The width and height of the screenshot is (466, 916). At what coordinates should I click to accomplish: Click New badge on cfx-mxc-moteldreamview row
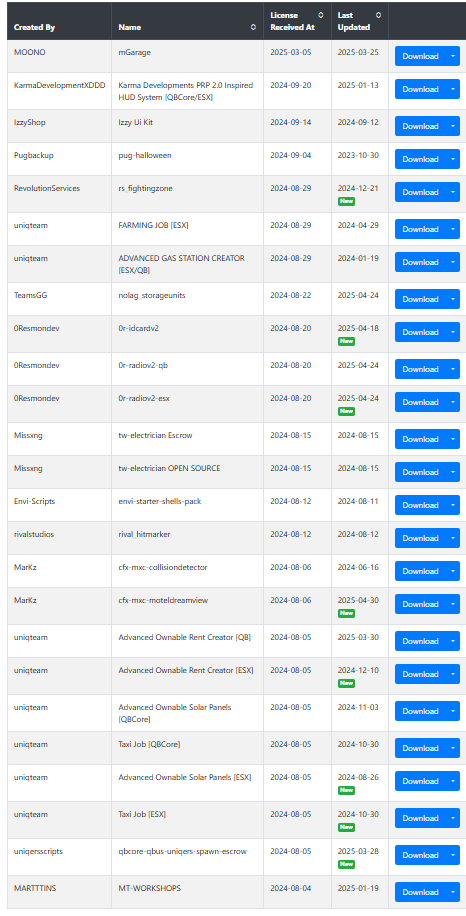[x=346, y=613]
